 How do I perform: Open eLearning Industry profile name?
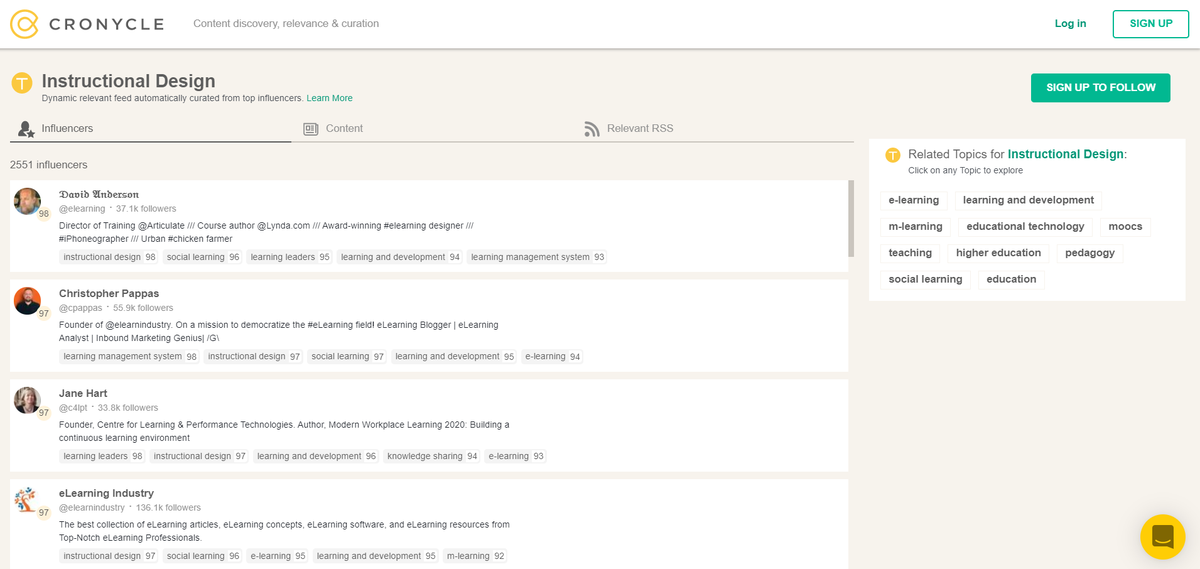pyautogui.click(x=106, y=493)
